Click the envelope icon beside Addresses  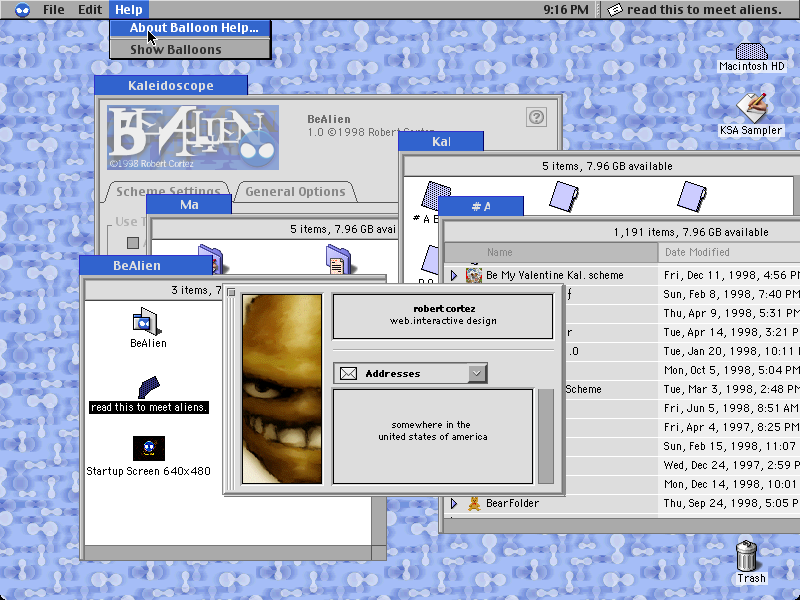point(348,373)
